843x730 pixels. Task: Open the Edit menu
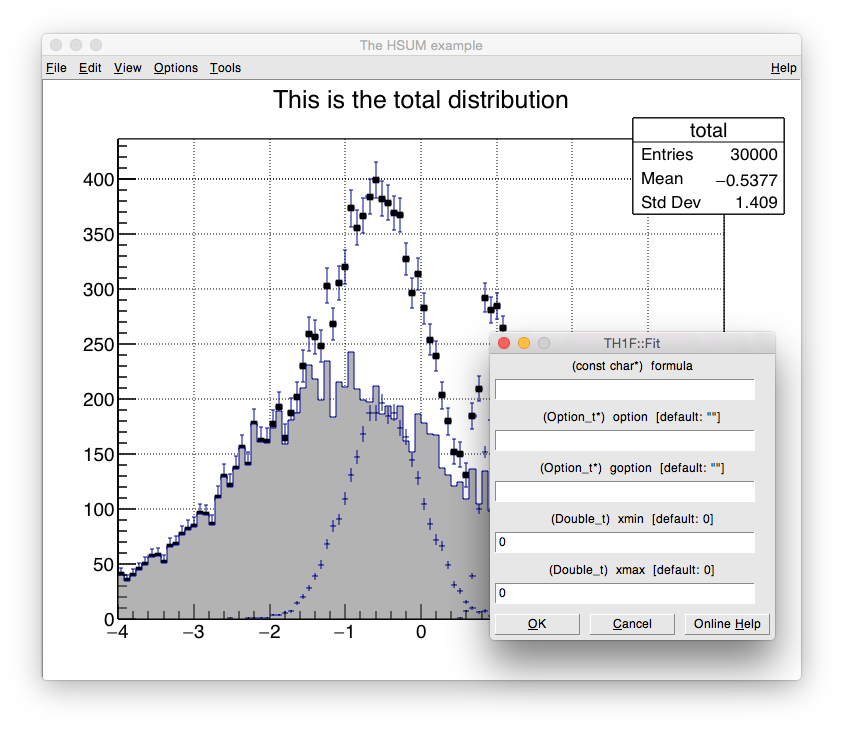click(90, 68)
